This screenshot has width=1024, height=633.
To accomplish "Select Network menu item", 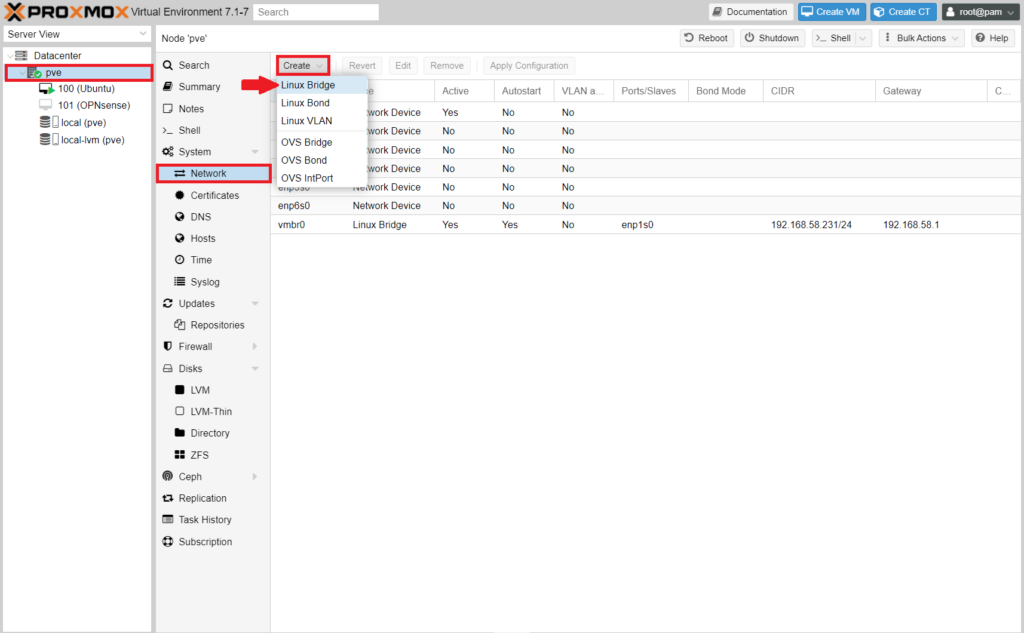I will (214, 173).
